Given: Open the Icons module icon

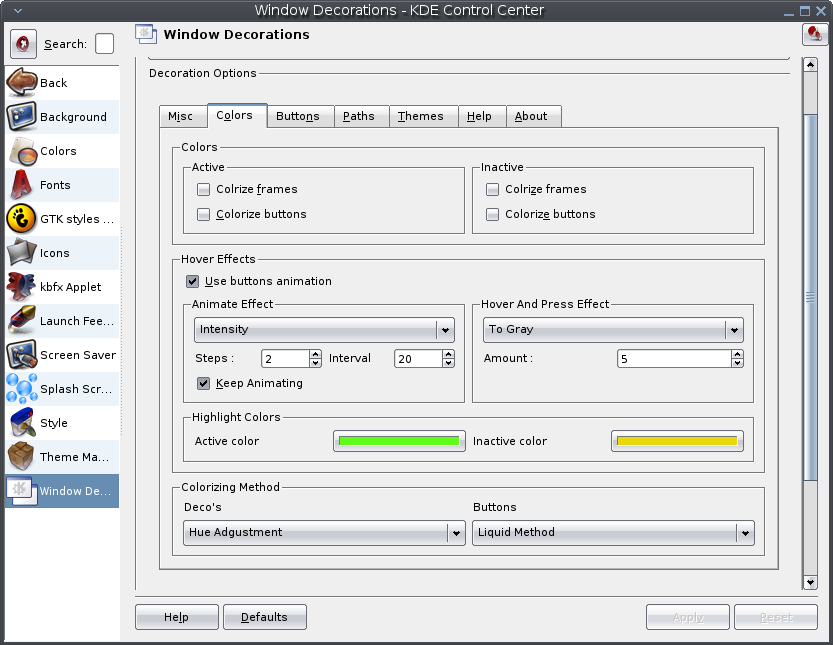Looking at the screenshot, I should (21, 253).
